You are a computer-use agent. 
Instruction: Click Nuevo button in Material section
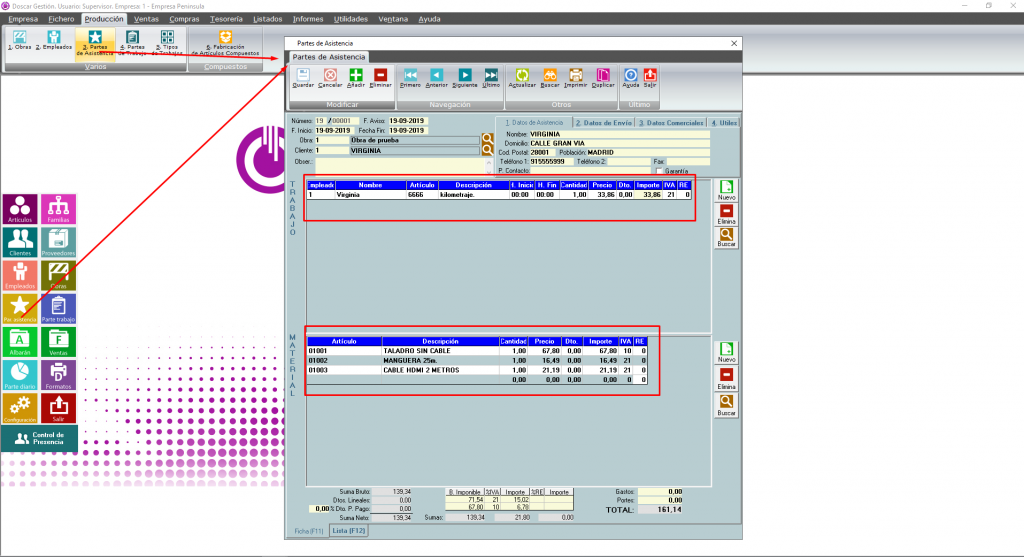[x=726, y=353]
